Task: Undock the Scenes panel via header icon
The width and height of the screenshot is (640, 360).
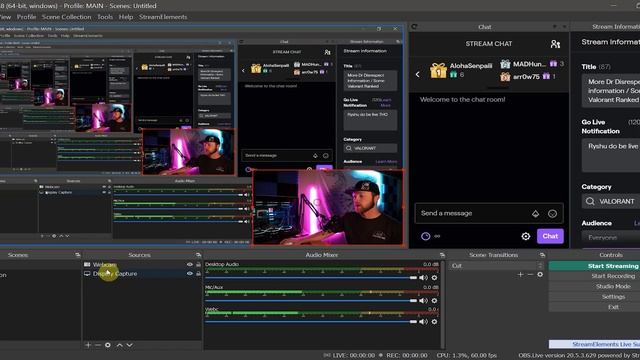Action: (78, 255)
